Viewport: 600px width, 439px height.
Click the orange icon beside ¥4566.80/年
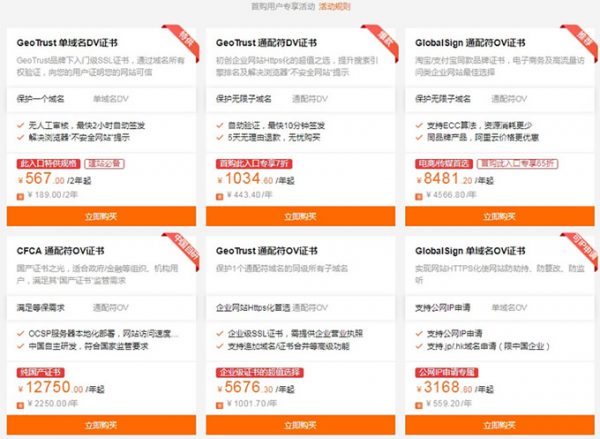419,197
